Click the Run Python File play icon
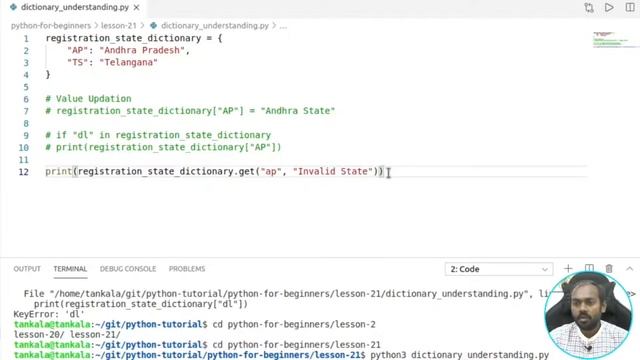640x360 pixels. [609, 7]
